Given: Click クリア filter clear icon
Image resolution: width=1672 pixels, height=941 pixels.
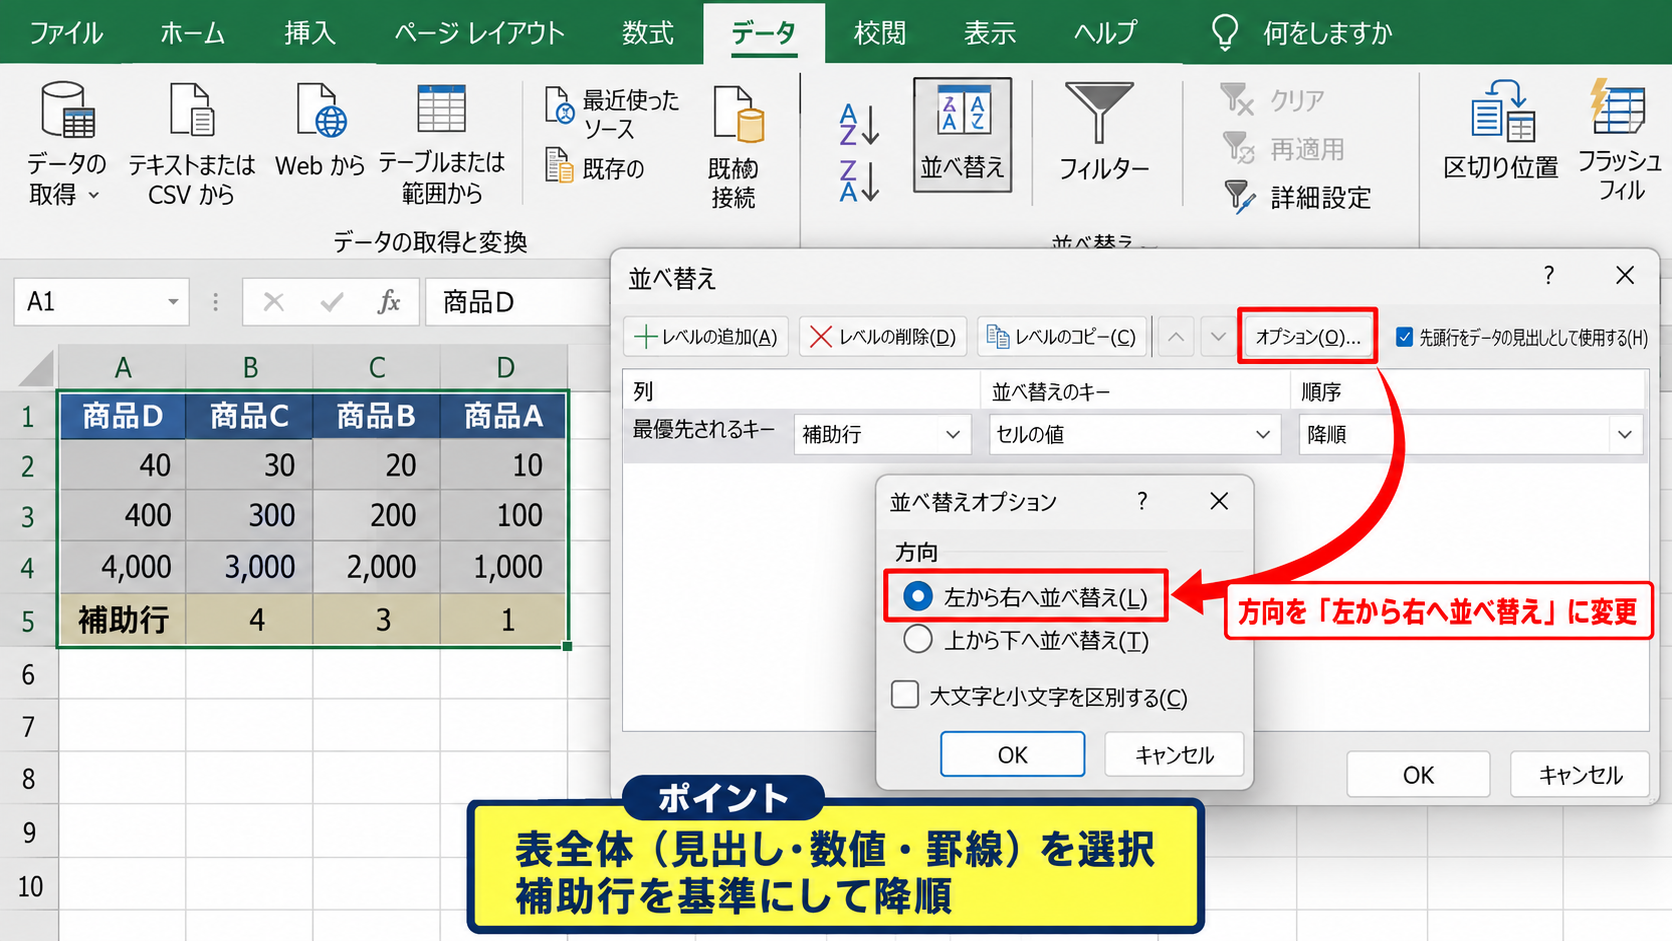Looking at the screenshot, I should [1237, 99].
